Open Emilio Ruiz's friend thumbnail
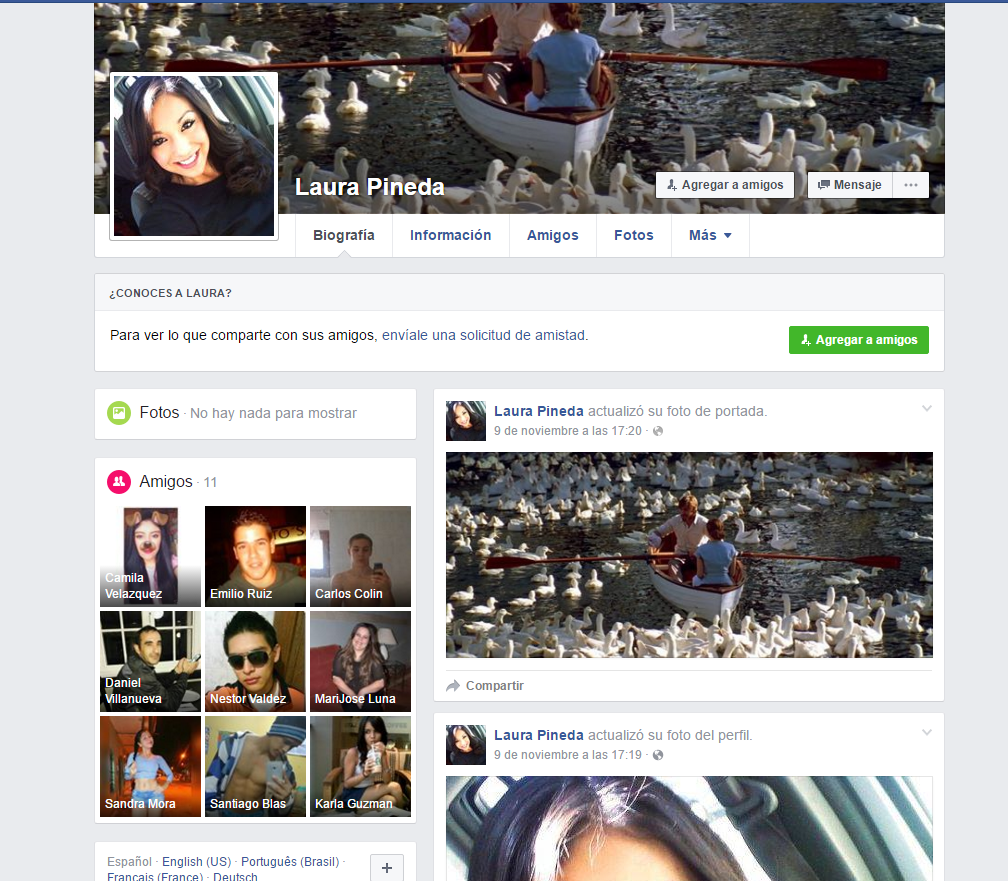1008x881 pixels. [x=255, y=556]
